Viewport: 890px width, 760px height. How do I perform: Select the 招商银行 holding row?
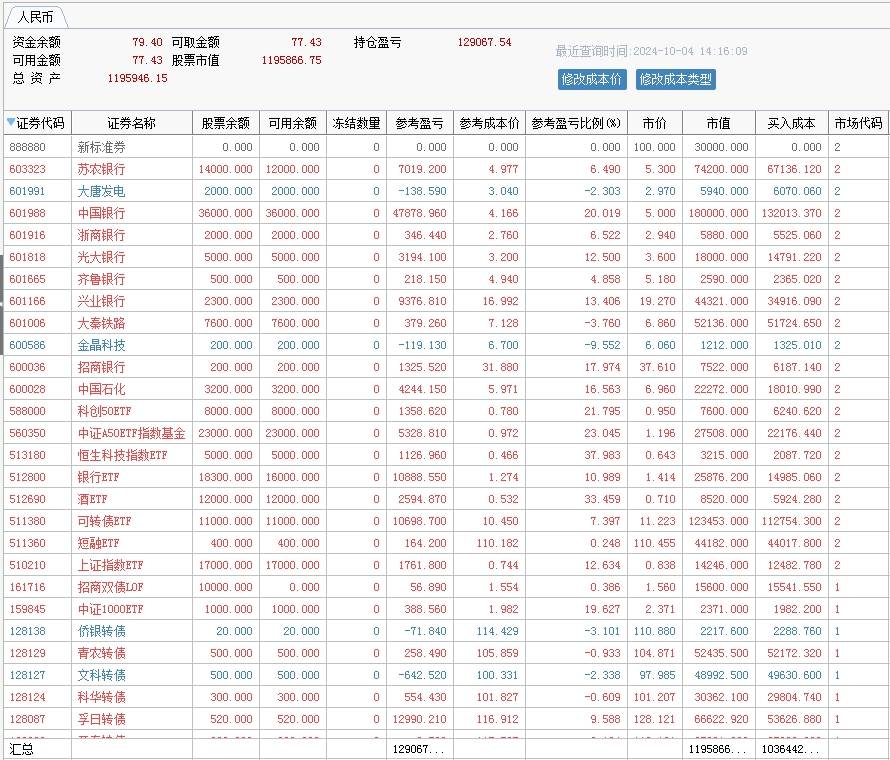(x=445, y=367)
